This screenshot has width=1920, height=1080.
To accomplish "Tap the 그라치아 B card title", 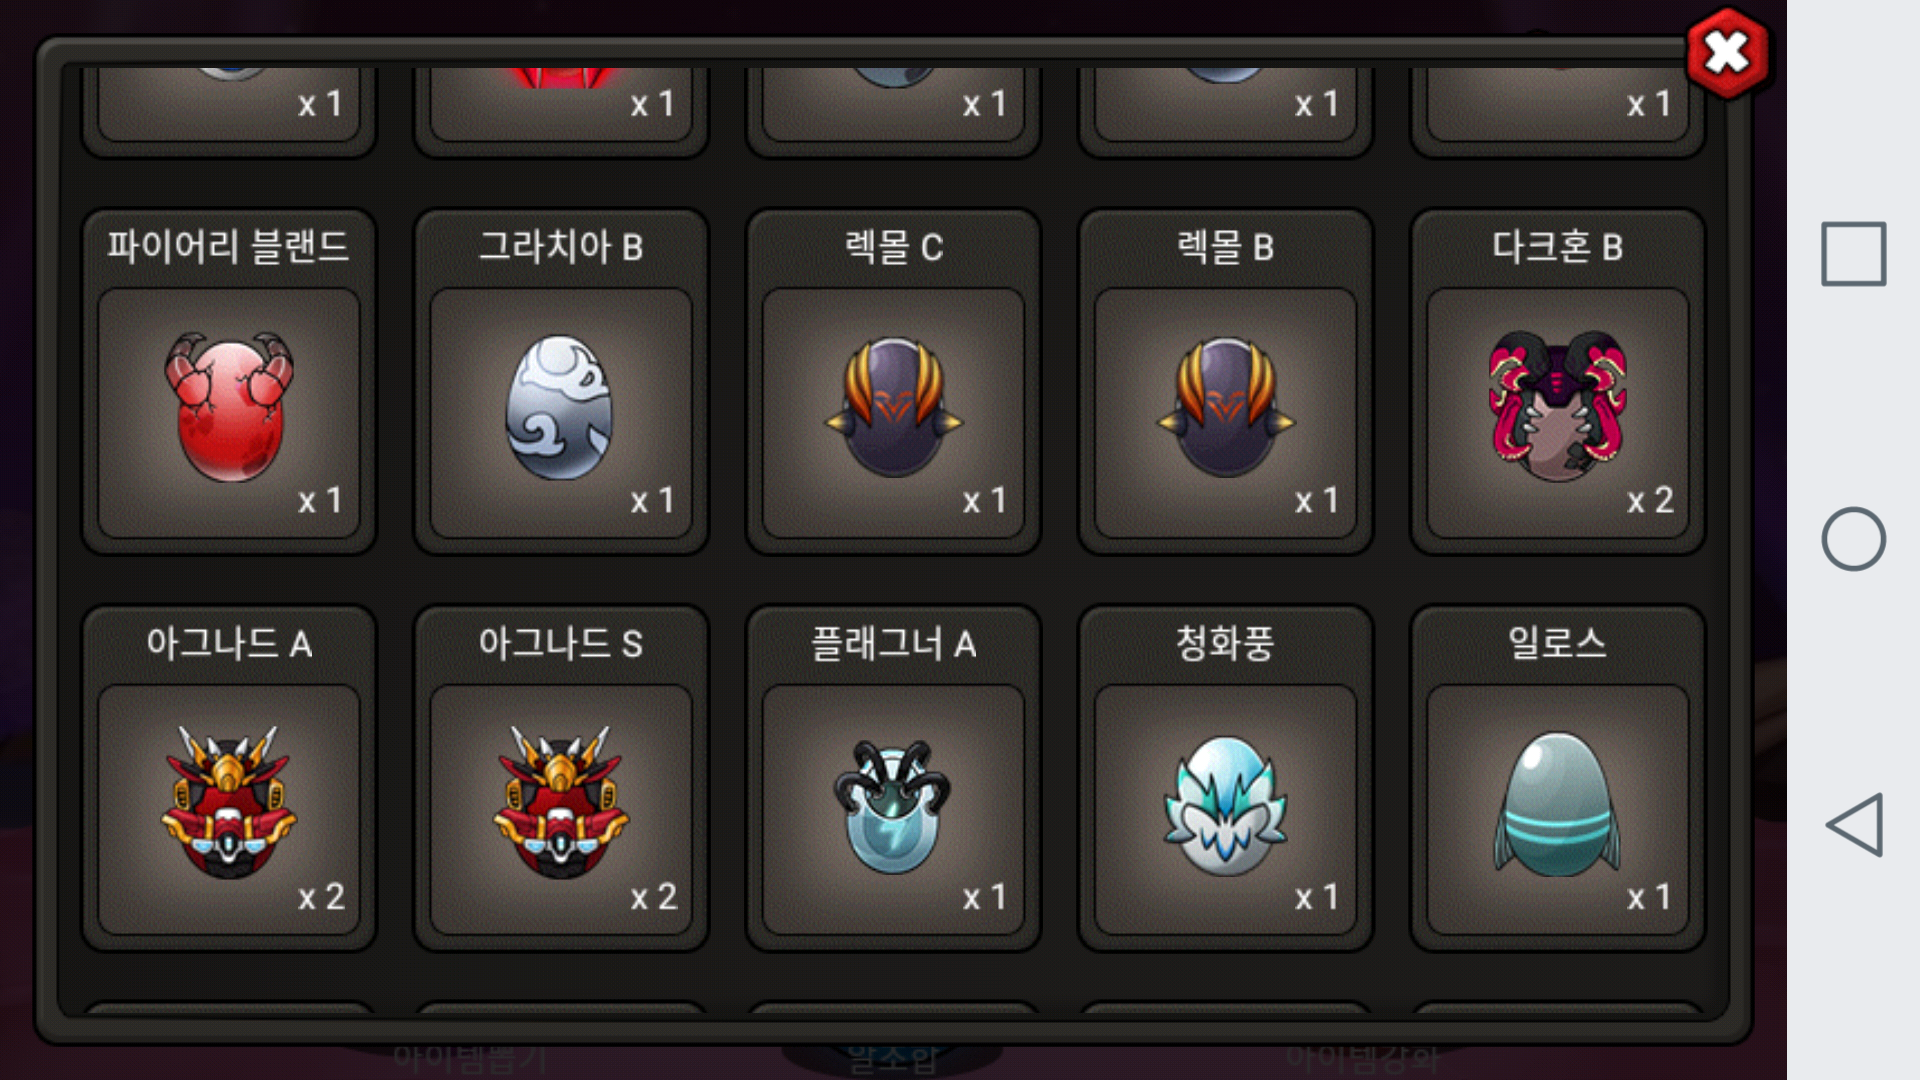I will click(x=560, y=246).
